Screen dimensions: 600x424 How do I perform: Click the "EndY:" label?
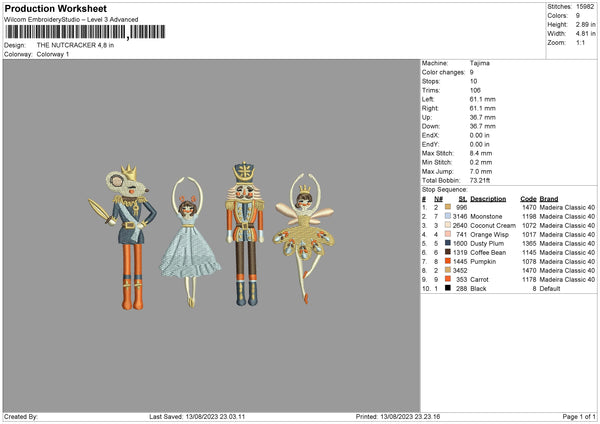[430, 144]
